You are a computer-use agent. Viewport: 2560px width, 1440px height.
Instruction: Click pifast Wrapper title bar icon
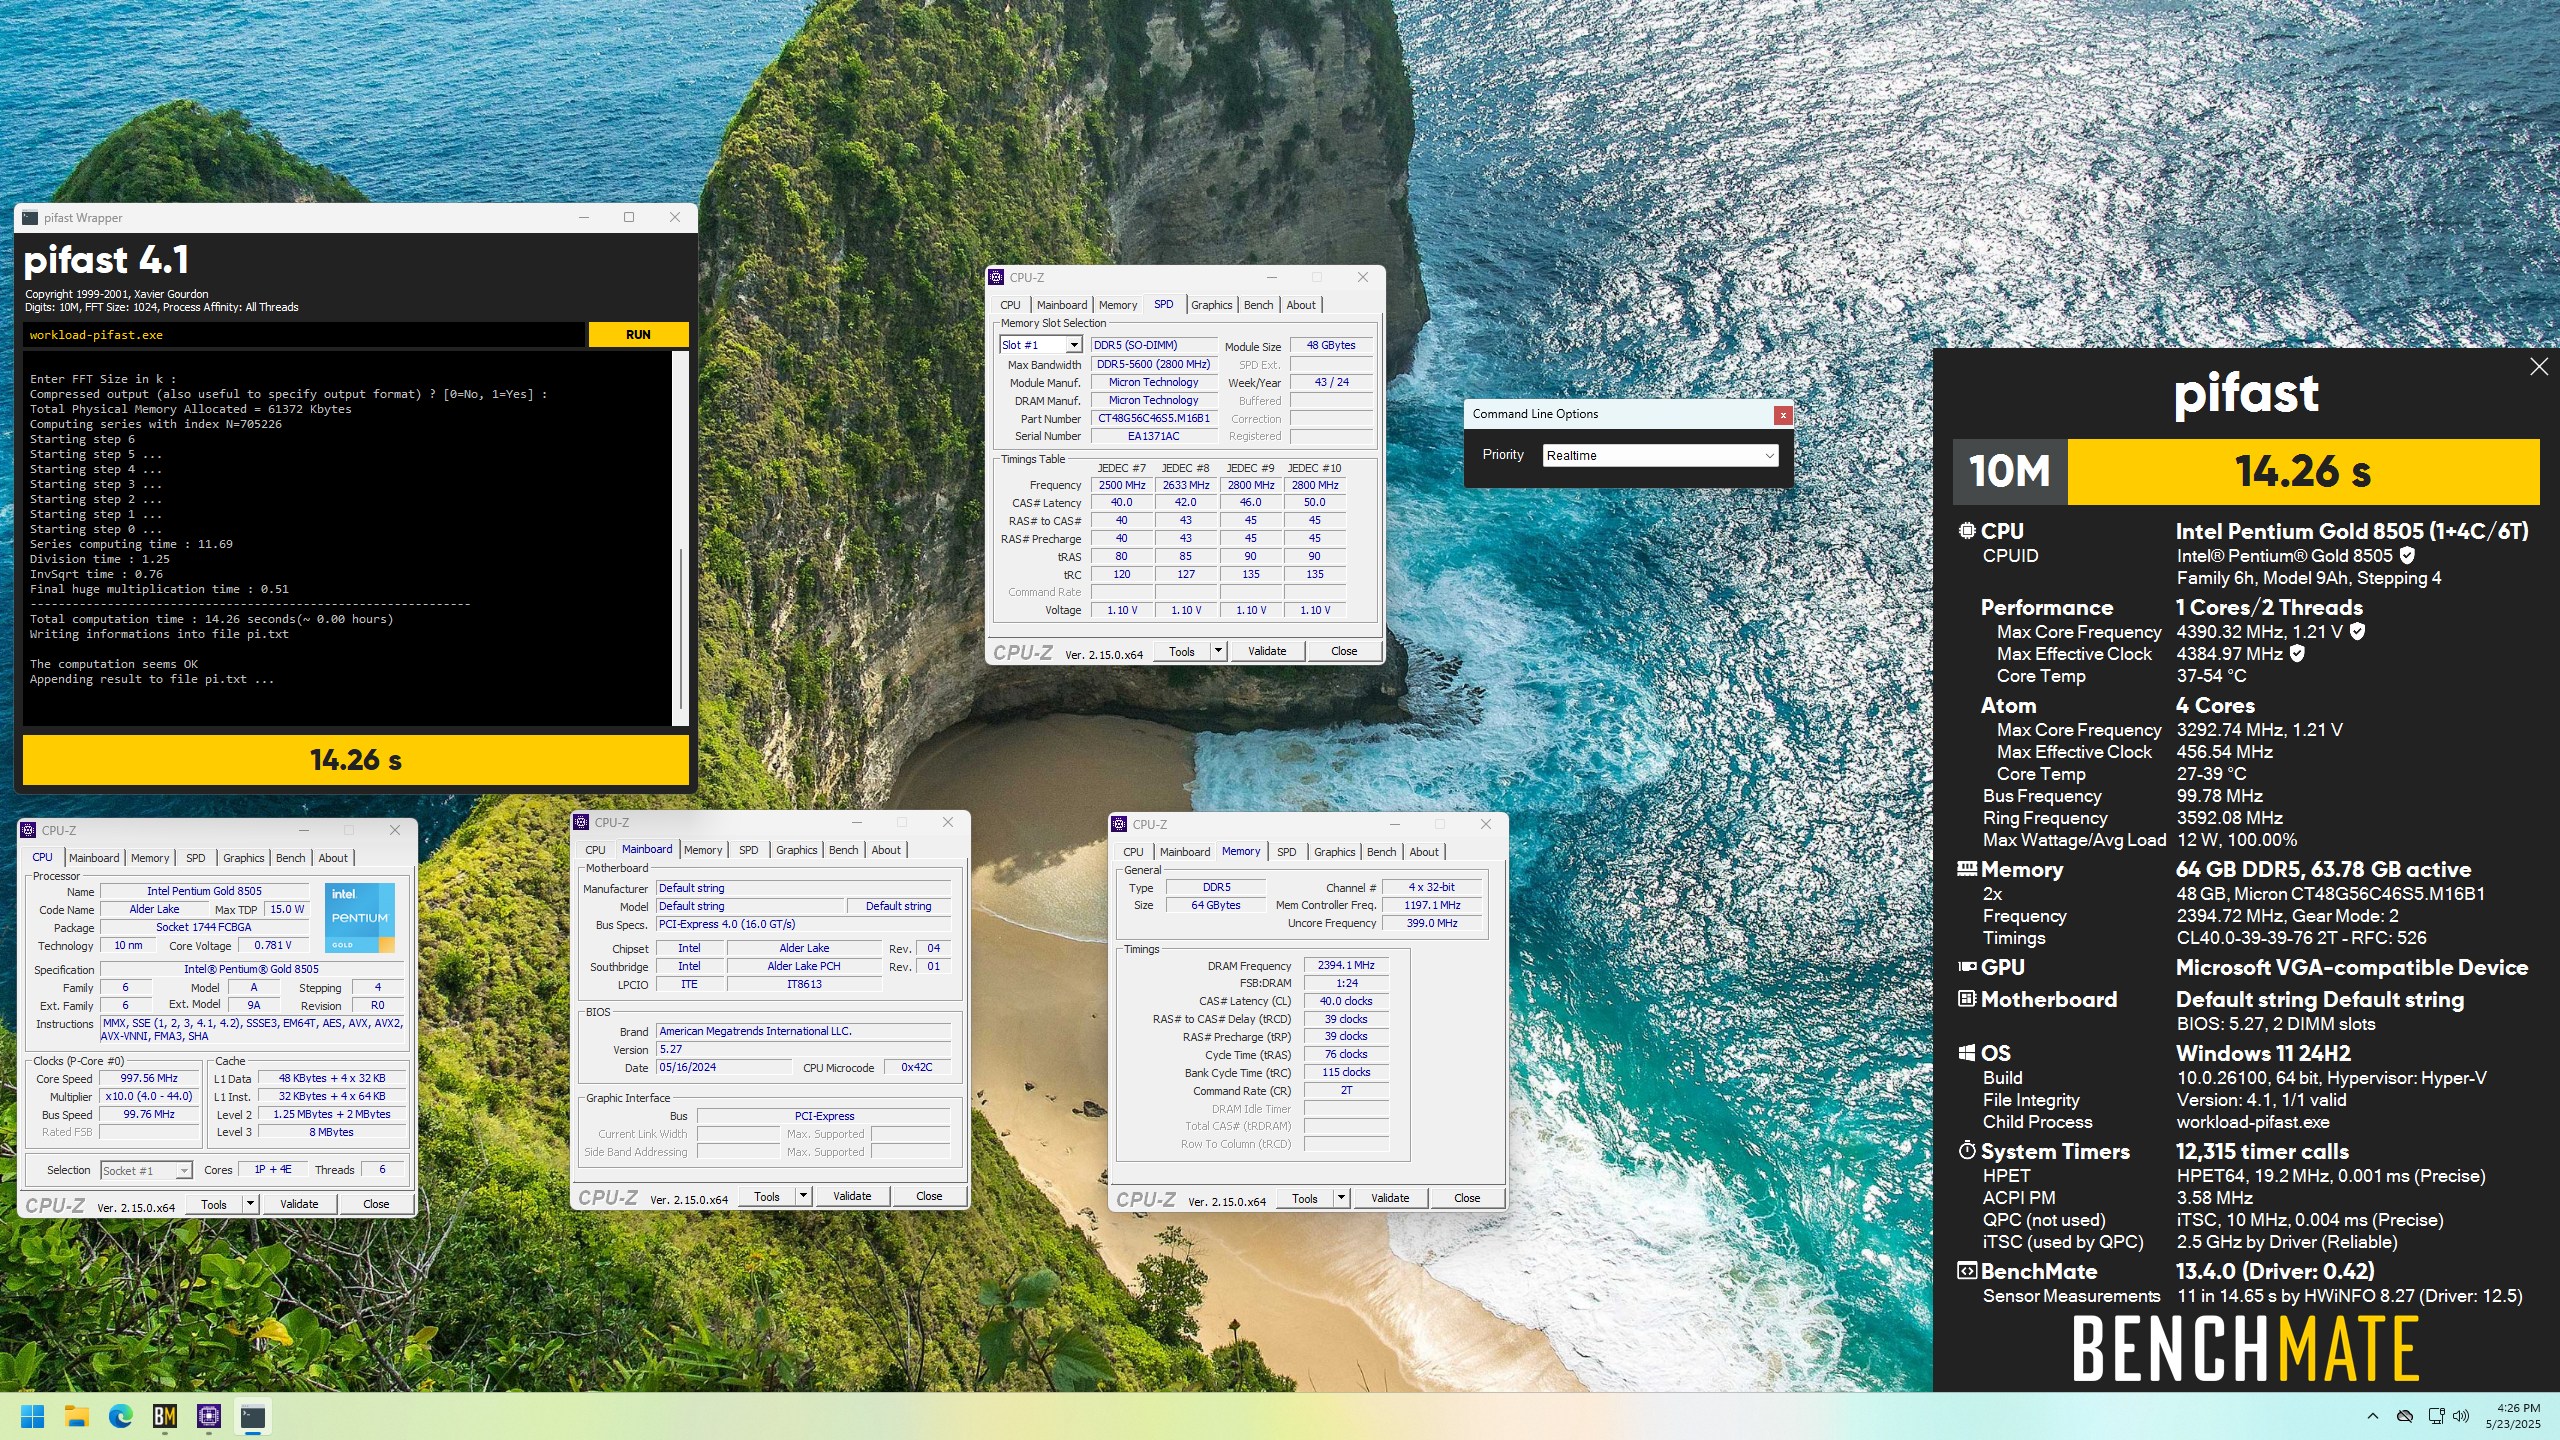tap(30, 218)
